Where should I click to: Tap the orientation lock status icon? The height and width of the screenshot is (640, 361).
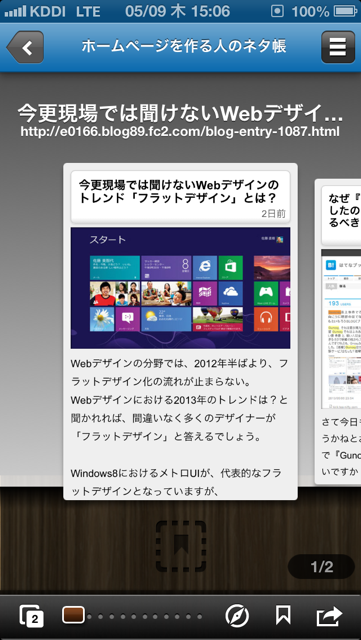277,11
